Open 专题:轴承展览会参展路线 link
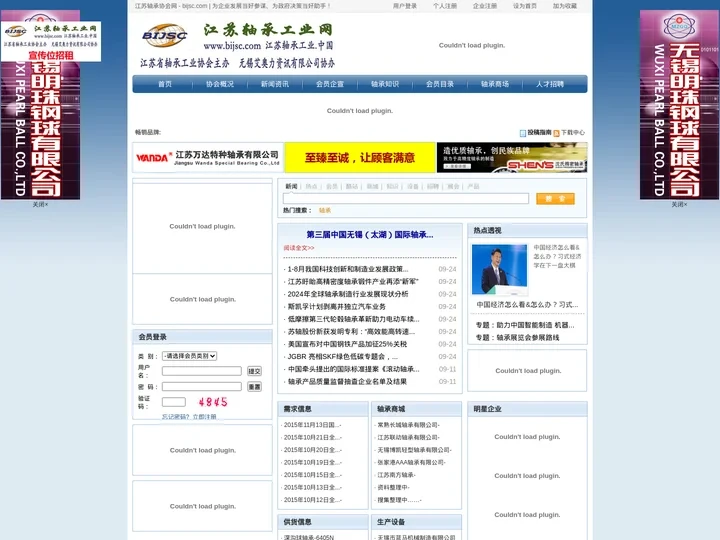Viewport: 720px width, 540px height. (518, 338)
